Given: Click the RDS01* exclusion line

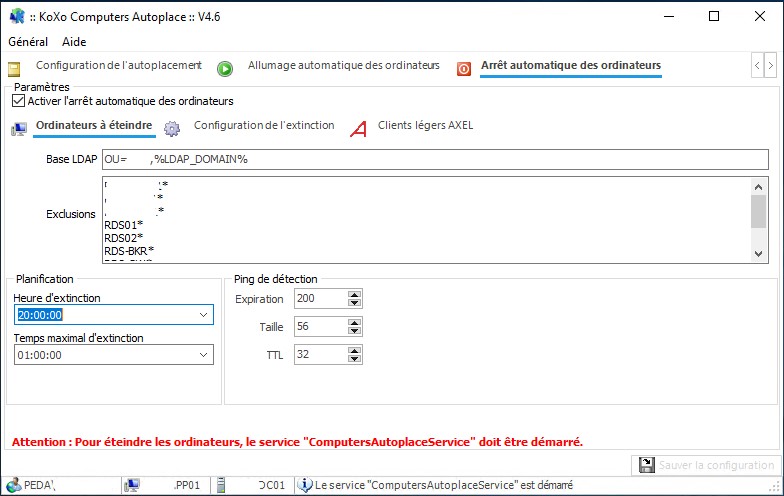Looking at the screenshot, I should [124, 225].
